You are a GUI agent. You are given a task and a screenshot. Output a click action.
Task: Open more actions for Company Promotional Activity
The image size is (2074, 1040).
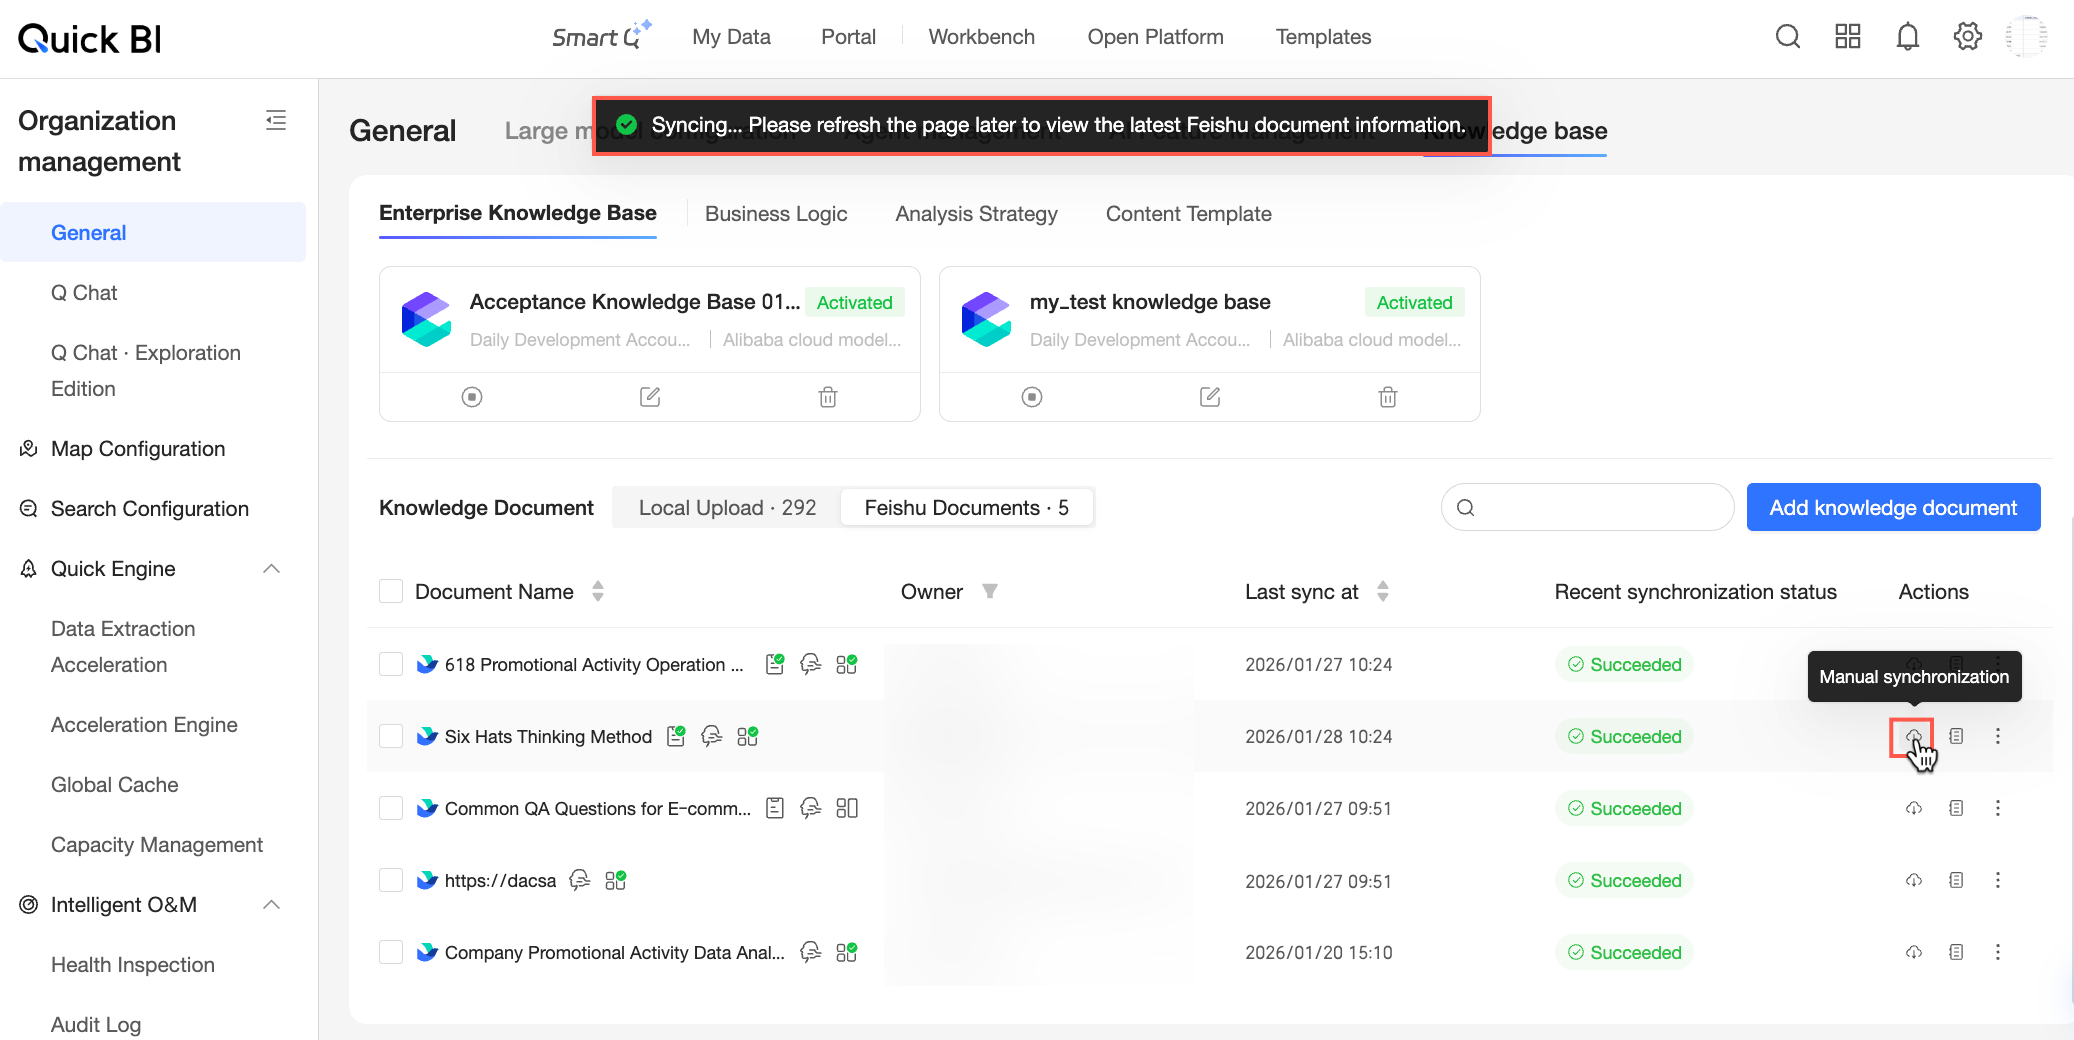click(1998, 952)
